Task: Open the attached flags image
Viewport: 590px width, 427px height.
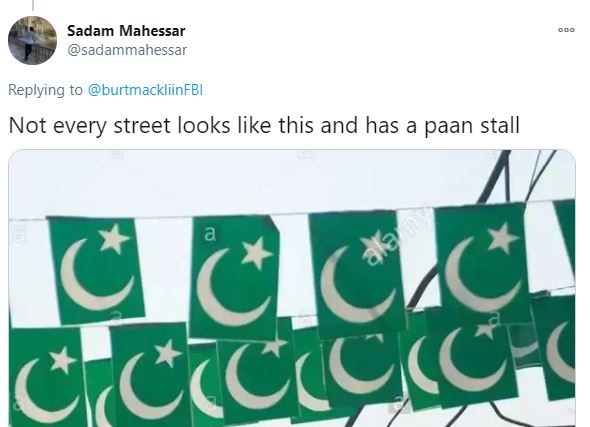Action: [292, 288]
